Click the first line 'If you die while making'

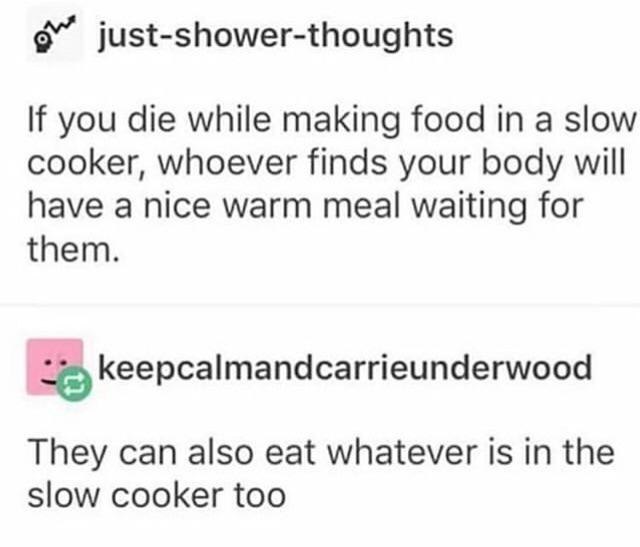click(x=332, y=120)
